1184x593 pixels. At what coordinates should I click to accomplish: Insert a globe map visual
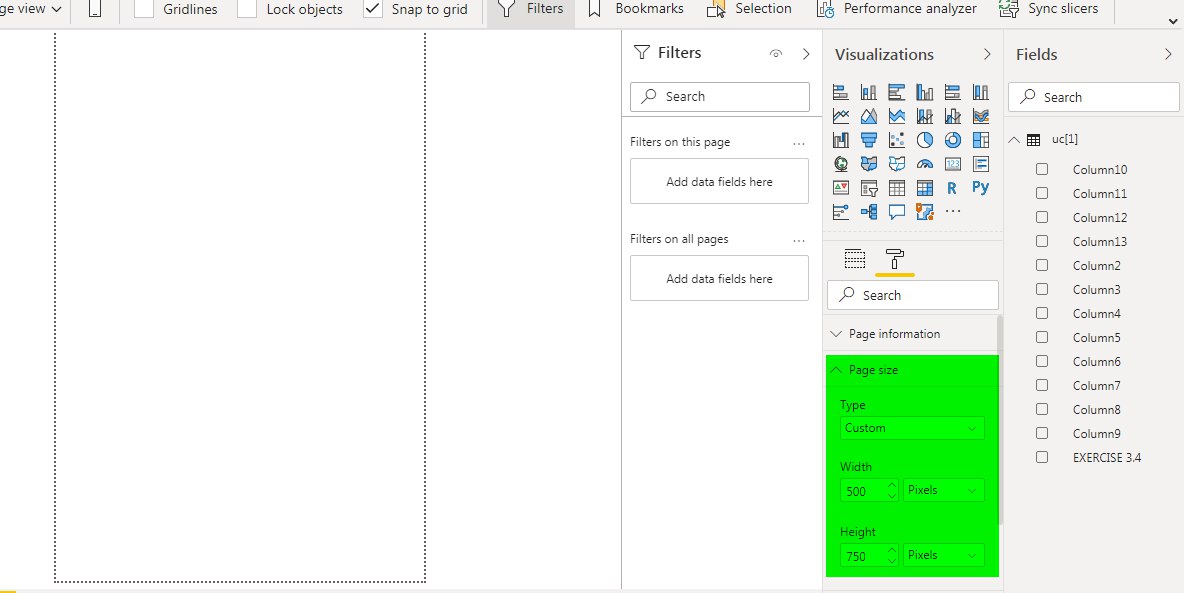[x=840, y=164]
